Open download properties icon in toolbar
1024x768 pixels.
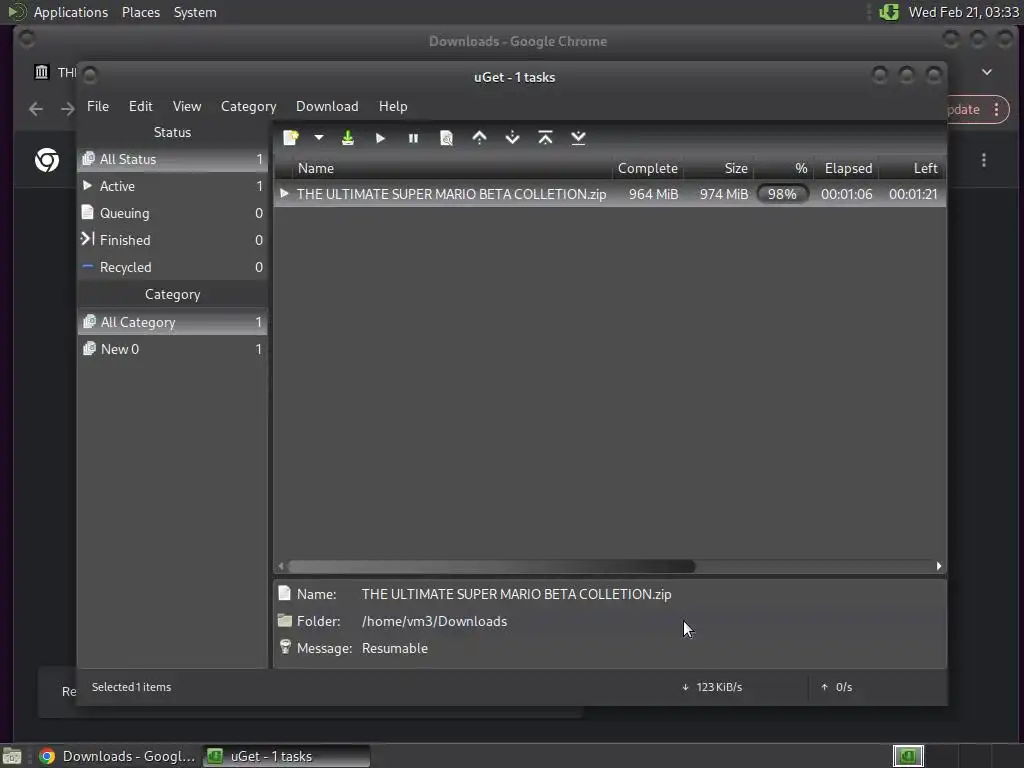click(447, 138)
